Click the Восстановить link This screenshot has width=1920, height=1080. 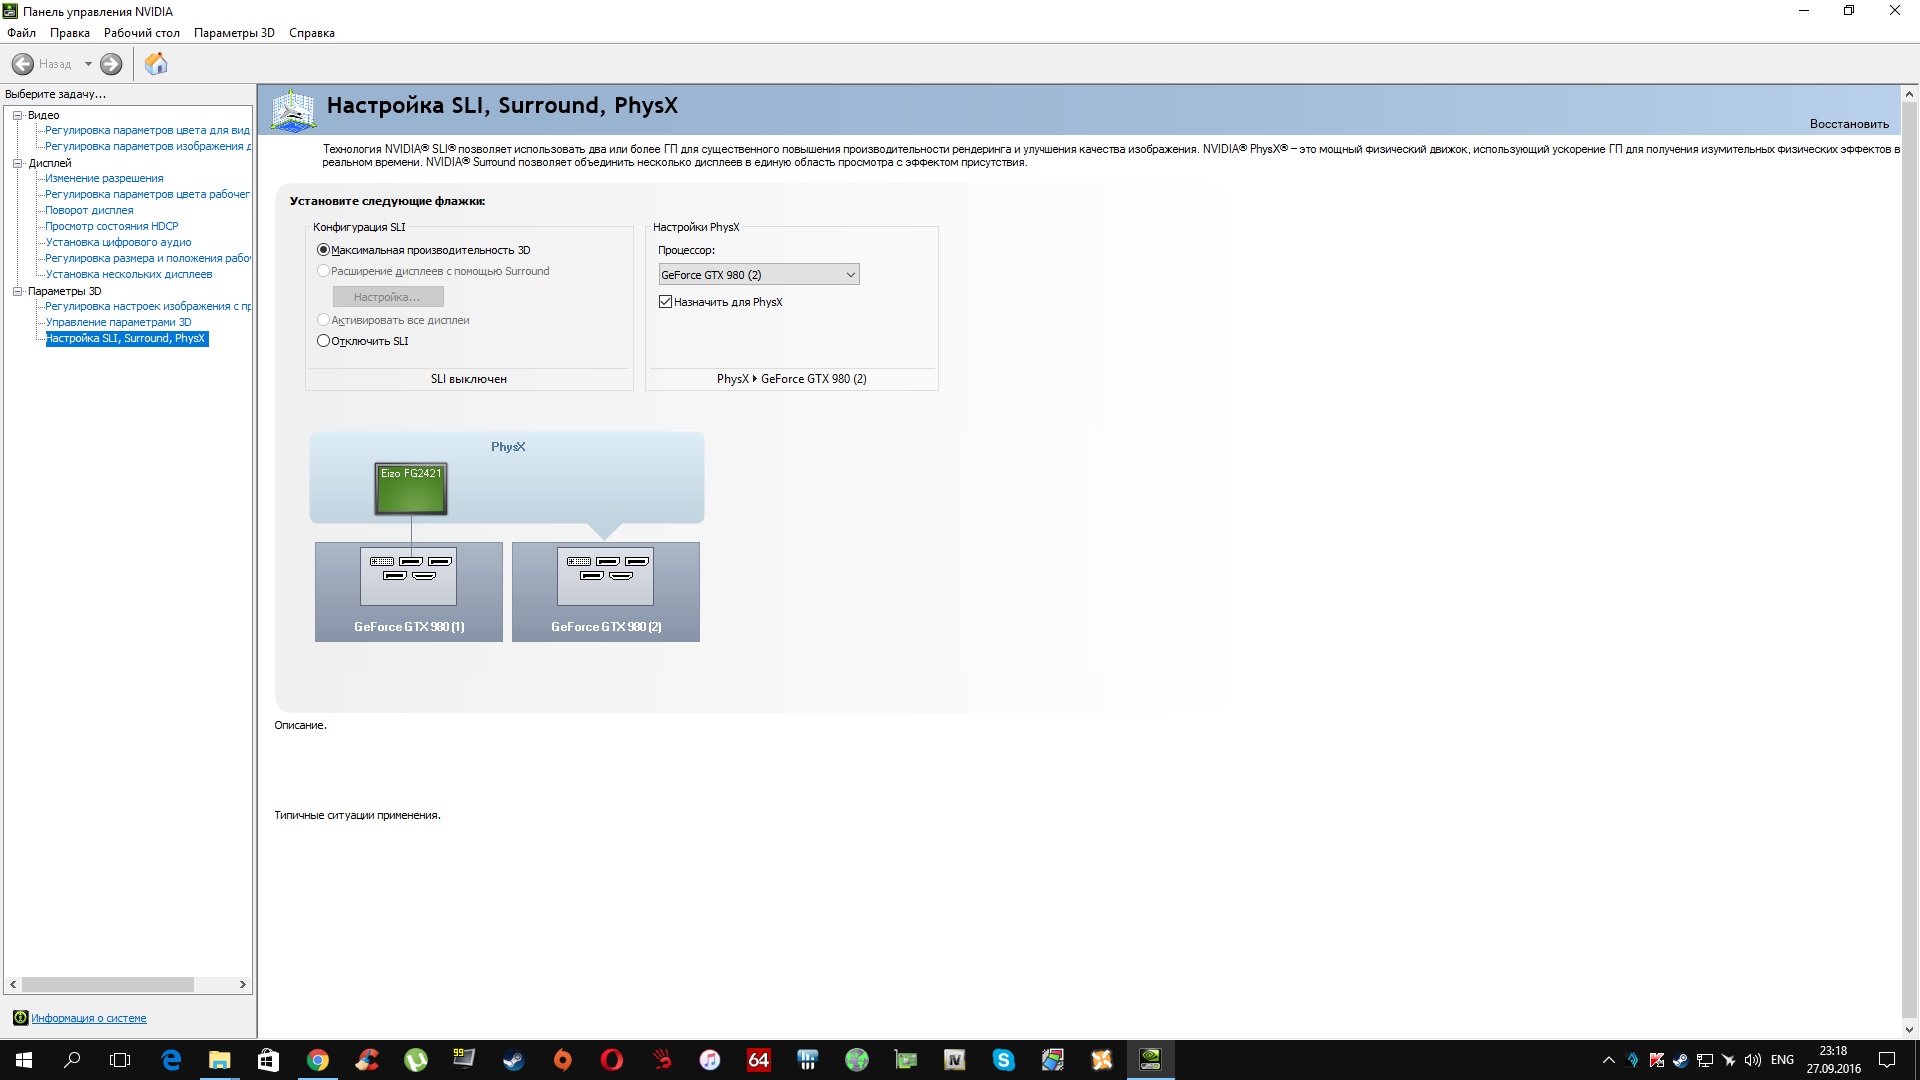(x=1848, y=124)
